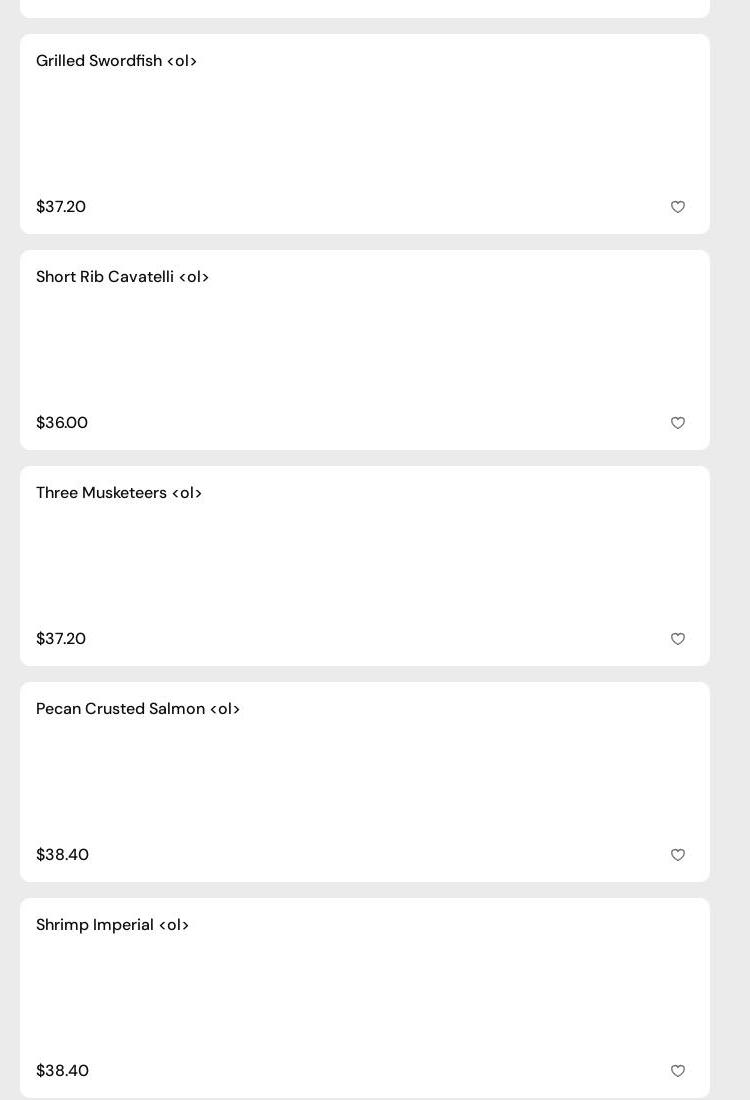The height and width of the screenshot is (1100, 750).
Task: Select the Three Musketeers $37.20 price
Action: (x=61, y=639)
